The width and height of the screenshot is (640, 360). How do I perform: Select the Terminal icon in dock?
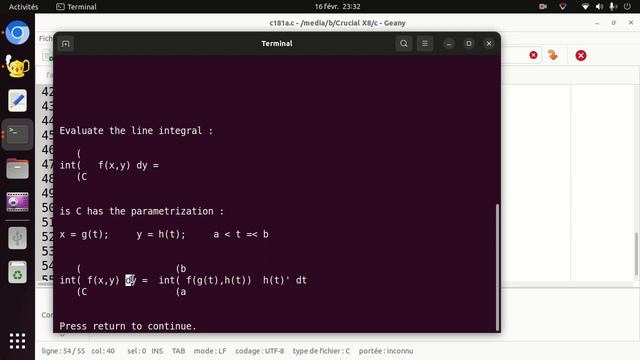tap(17, 134)
